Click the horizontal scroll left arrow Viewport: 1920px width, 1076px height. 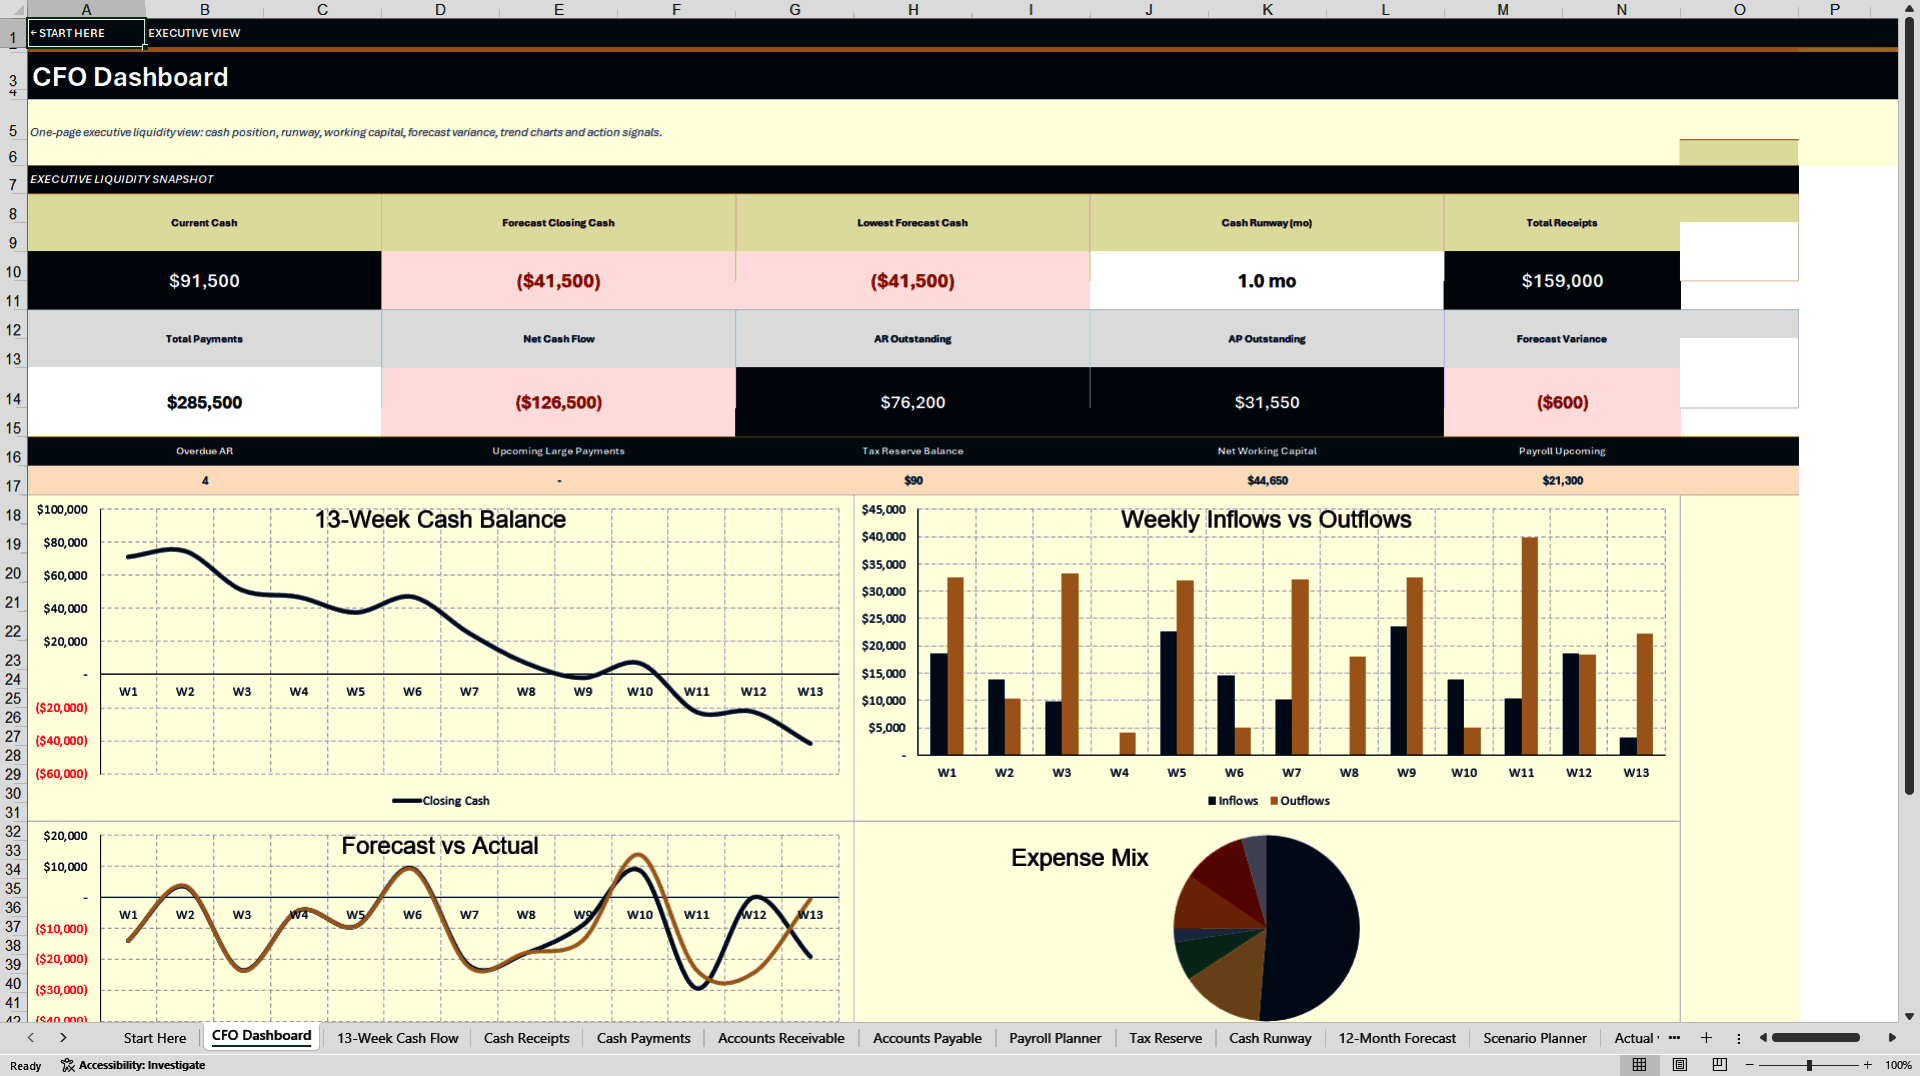(1763, 1038)
